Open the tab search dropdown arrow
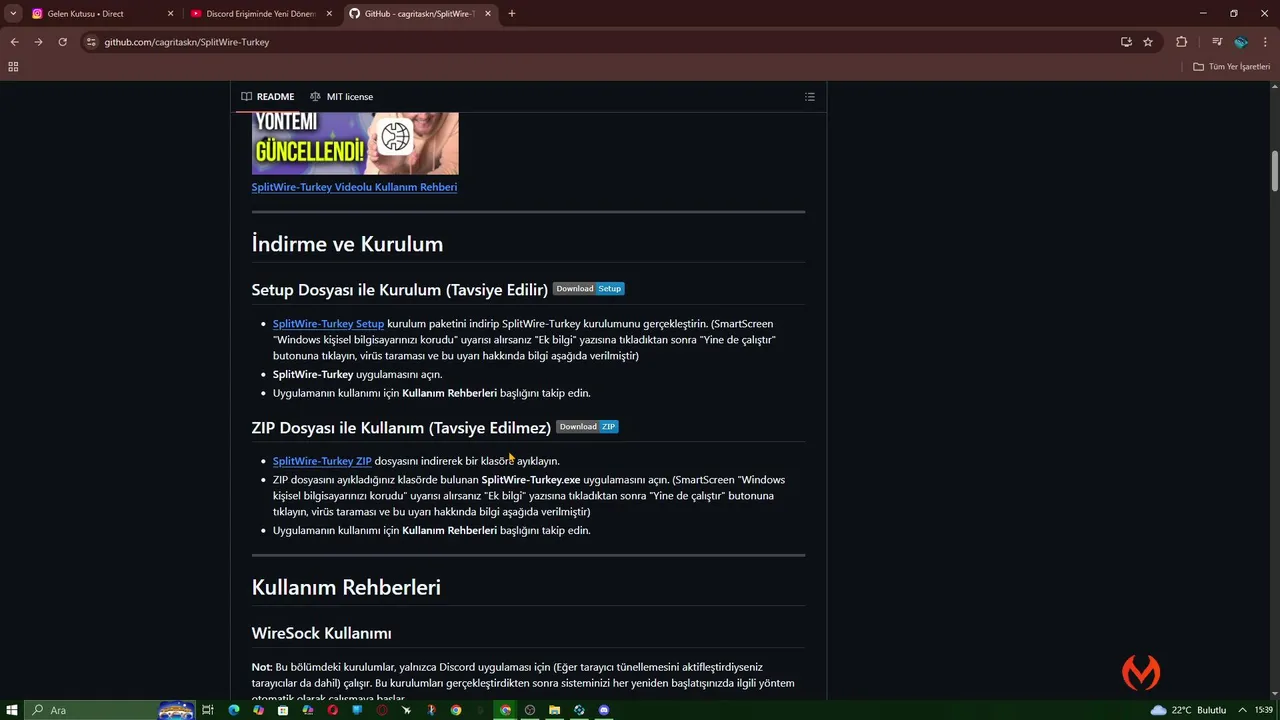1280x720 pixels. pyautogui.click(x=13, y=14)
